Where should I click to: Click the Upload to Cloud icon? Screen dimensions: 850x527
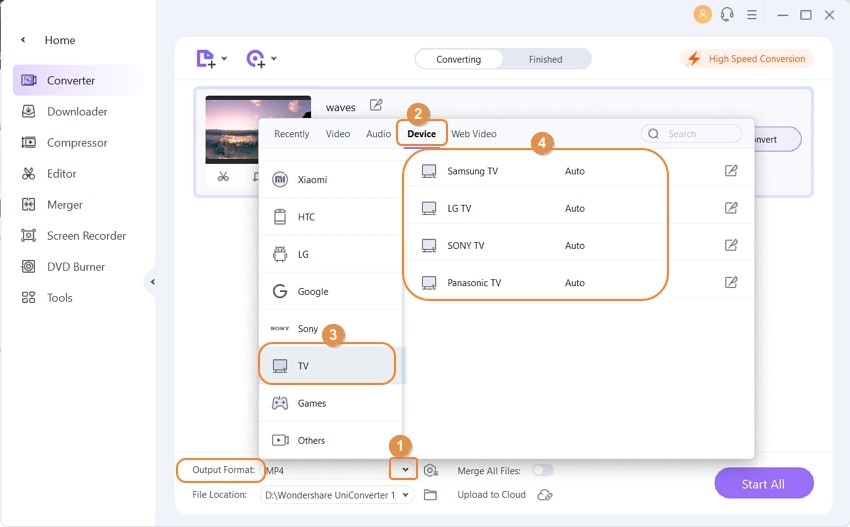(x=545, y=494)
